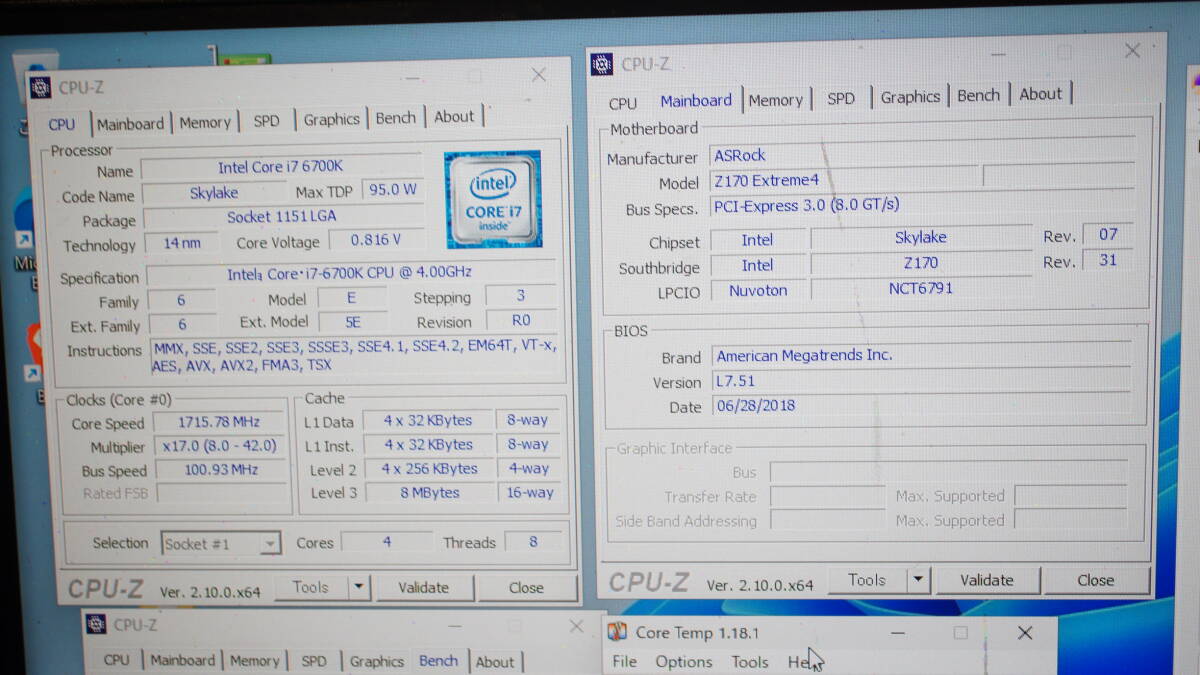Click the CPU-Z icon in the bottom window title bar
Image resolution: width=1200 pixels, height=675 pixels.
(x=97, y=624)
